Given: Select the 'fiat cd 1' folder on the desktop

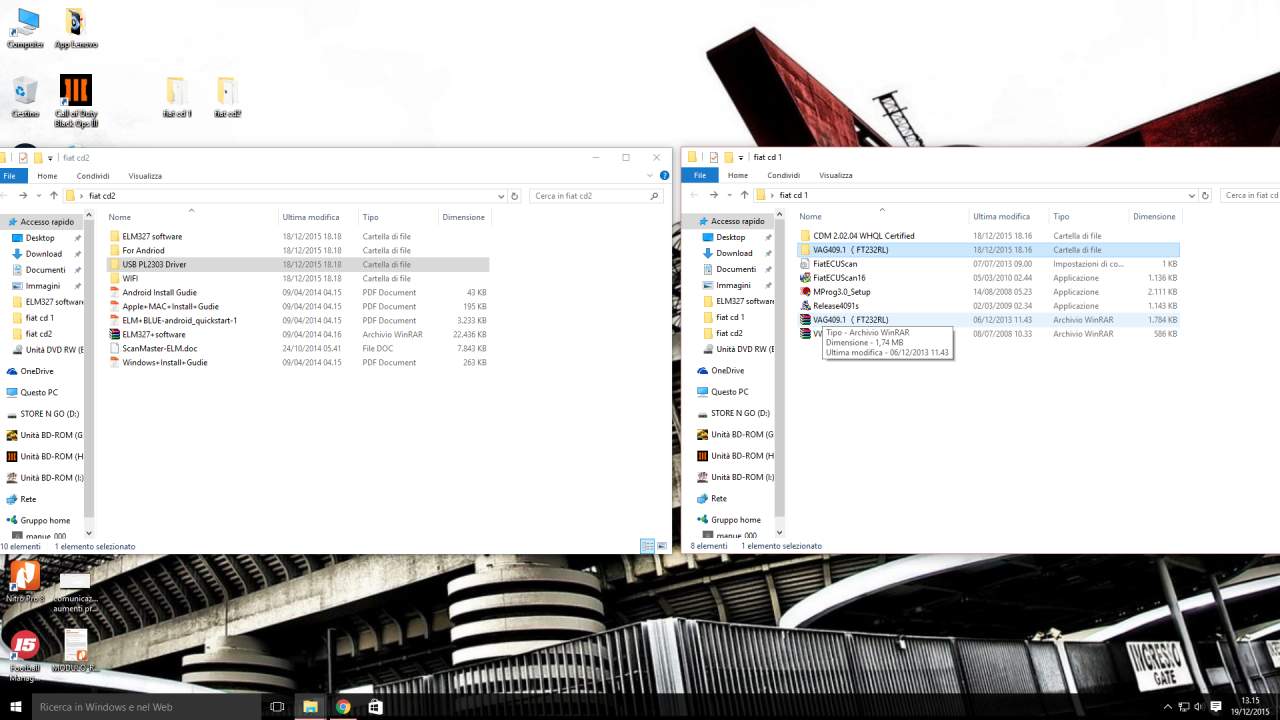Looking at the screenshot, I should 177,97.
